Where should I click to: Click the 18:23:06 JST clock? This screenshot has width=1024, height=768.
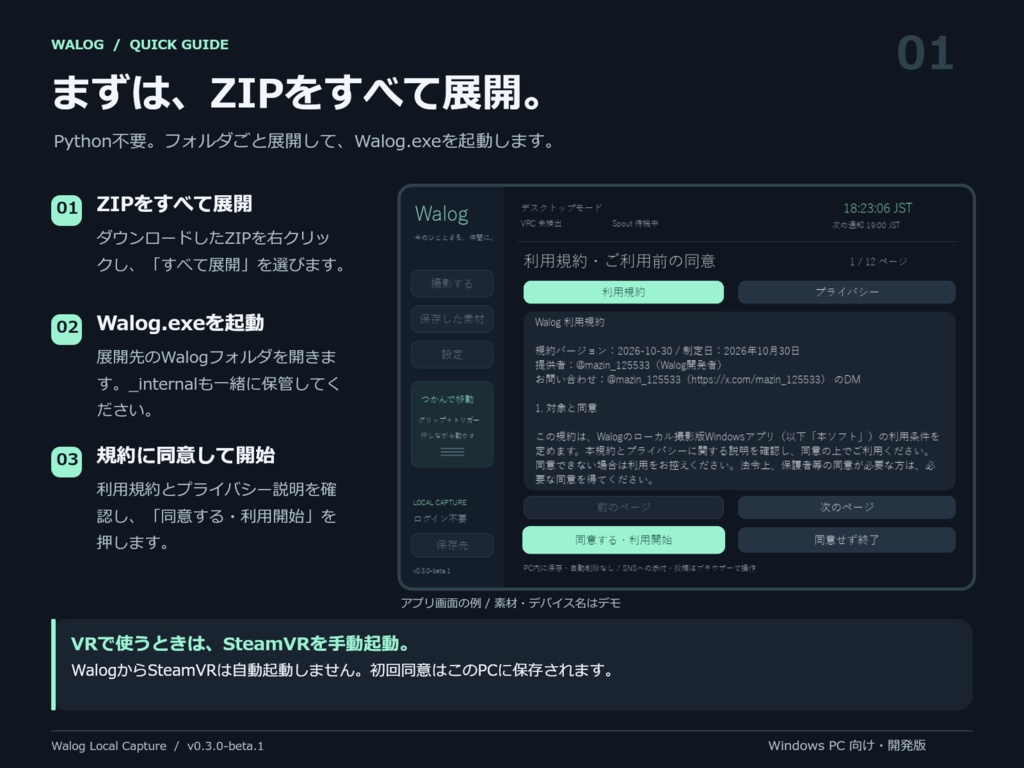(878, 208)
